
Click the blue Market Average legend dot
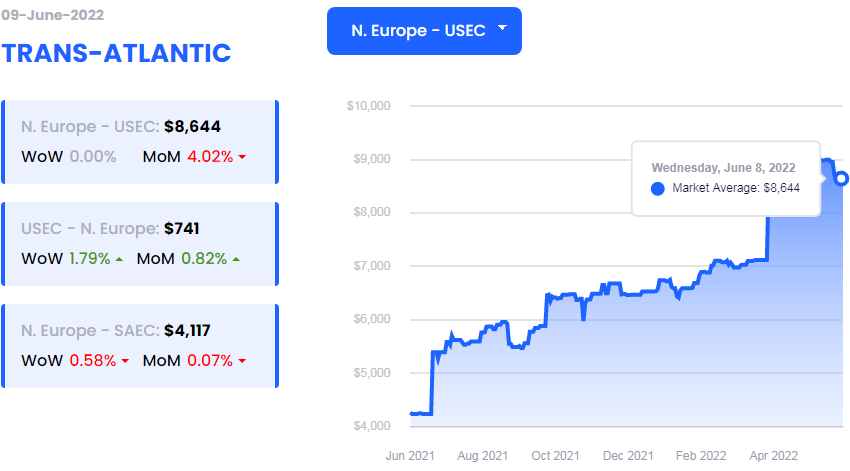click(x=657, y=188)
